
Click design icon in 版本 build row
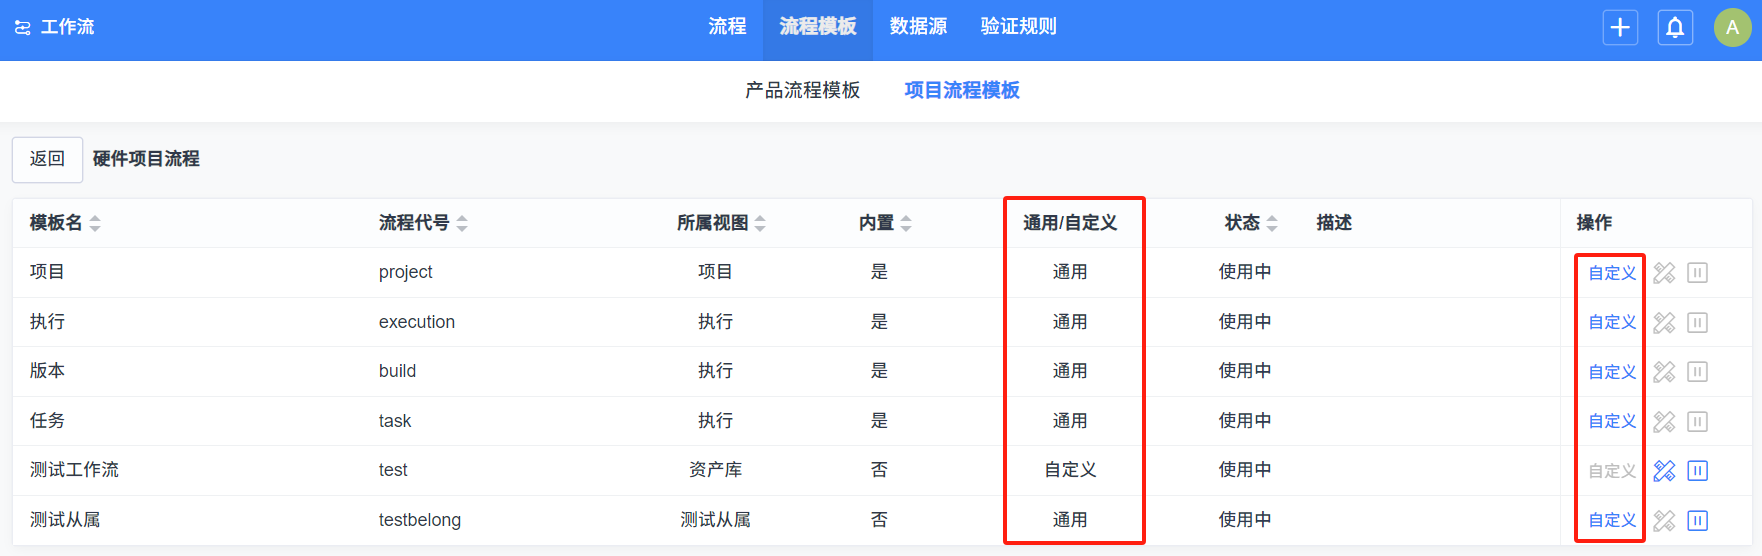pyautogui.click(x=1664, y=372)
